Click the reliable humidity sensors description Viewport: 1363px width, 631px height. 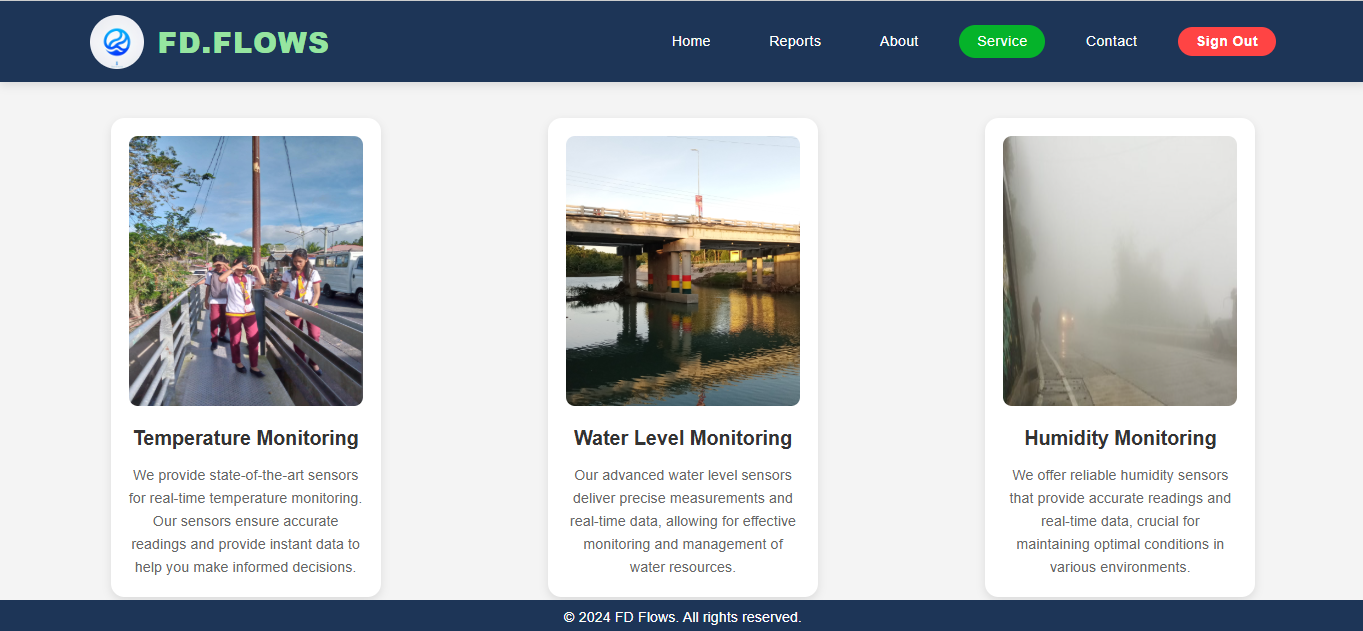[x=1120, y=521]
